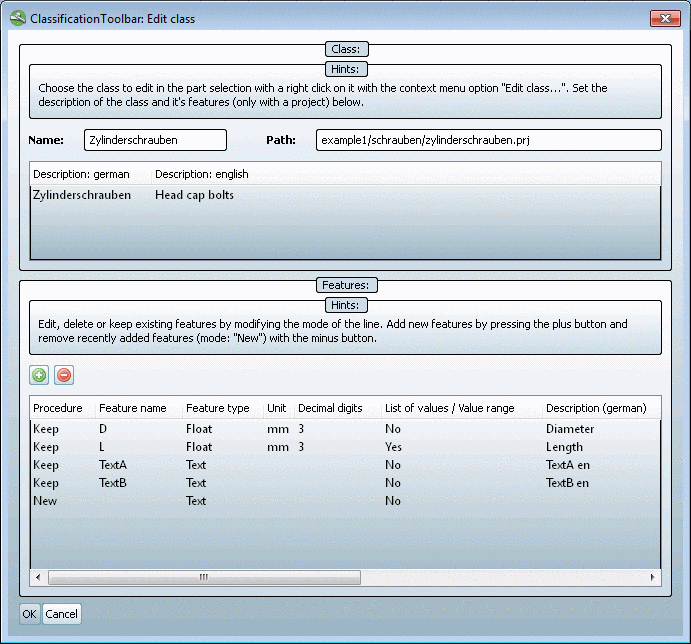Confirm changes with the OK button
Viewport: 691px width, 644px height.
(x=30, y=614)
